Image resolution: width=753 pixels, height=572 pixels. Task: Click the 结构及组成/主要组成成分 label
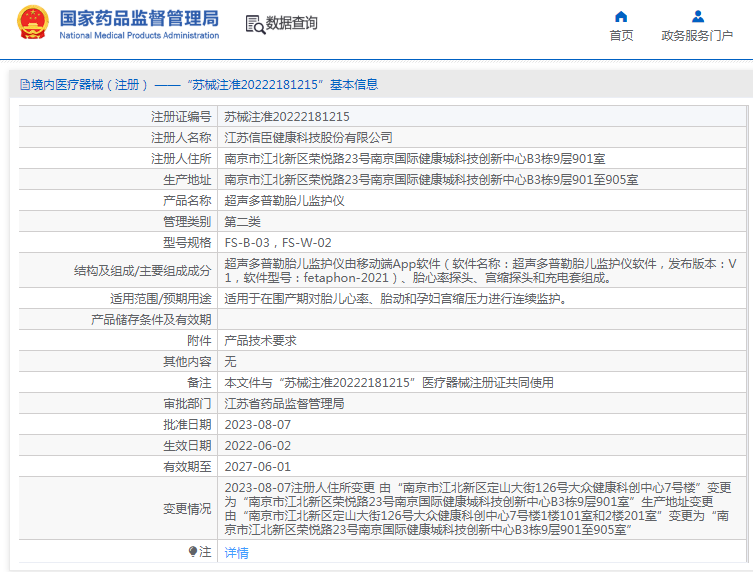pyautogui.click(x=143, y=271)
